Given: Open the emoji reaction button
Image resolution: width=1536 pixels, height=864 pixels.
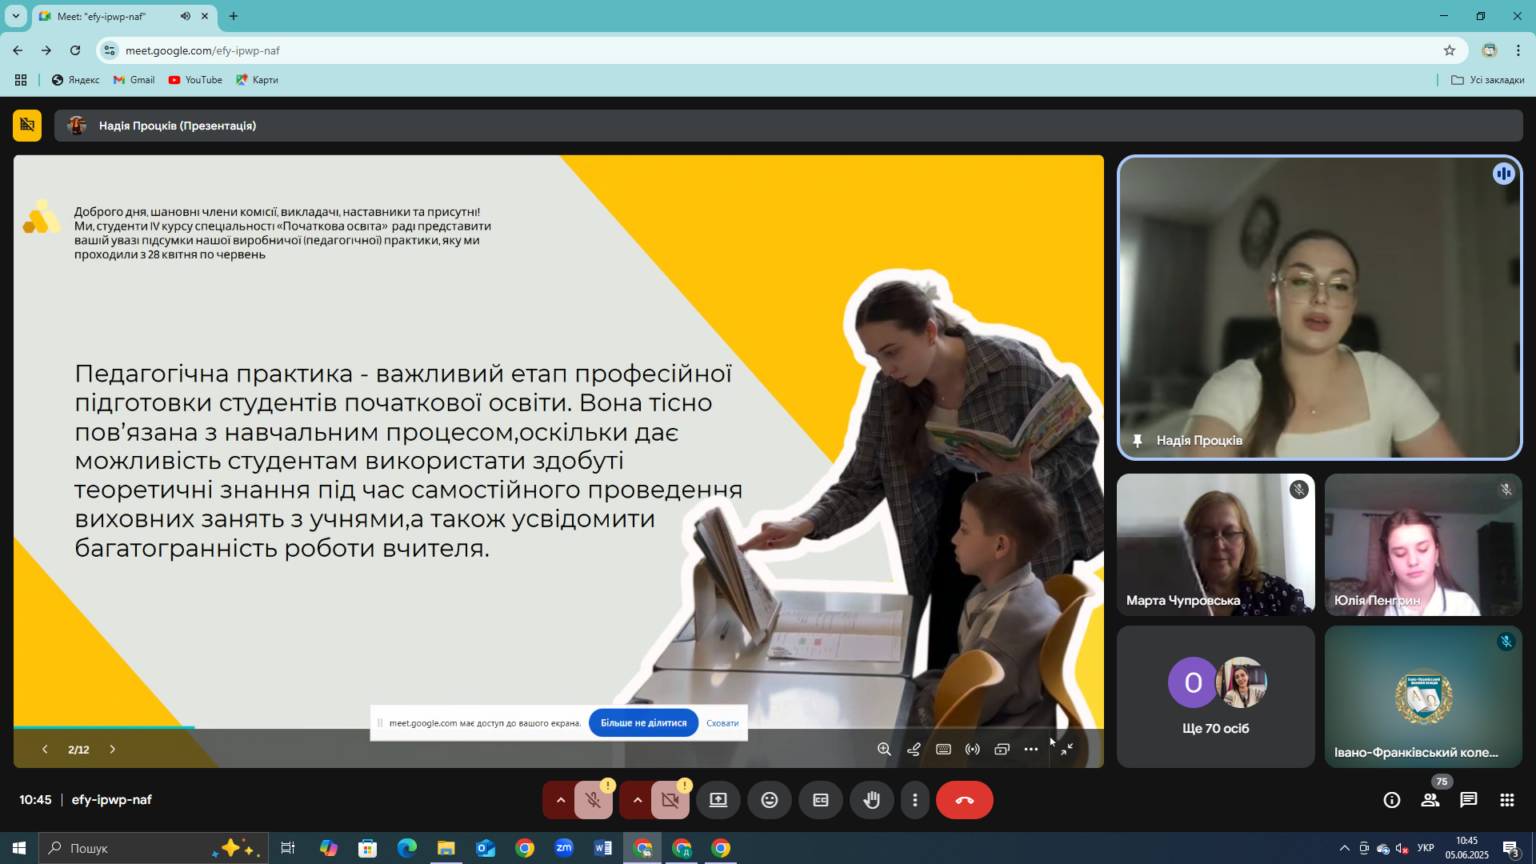Looking at the screenshot, I should (769, 800).
